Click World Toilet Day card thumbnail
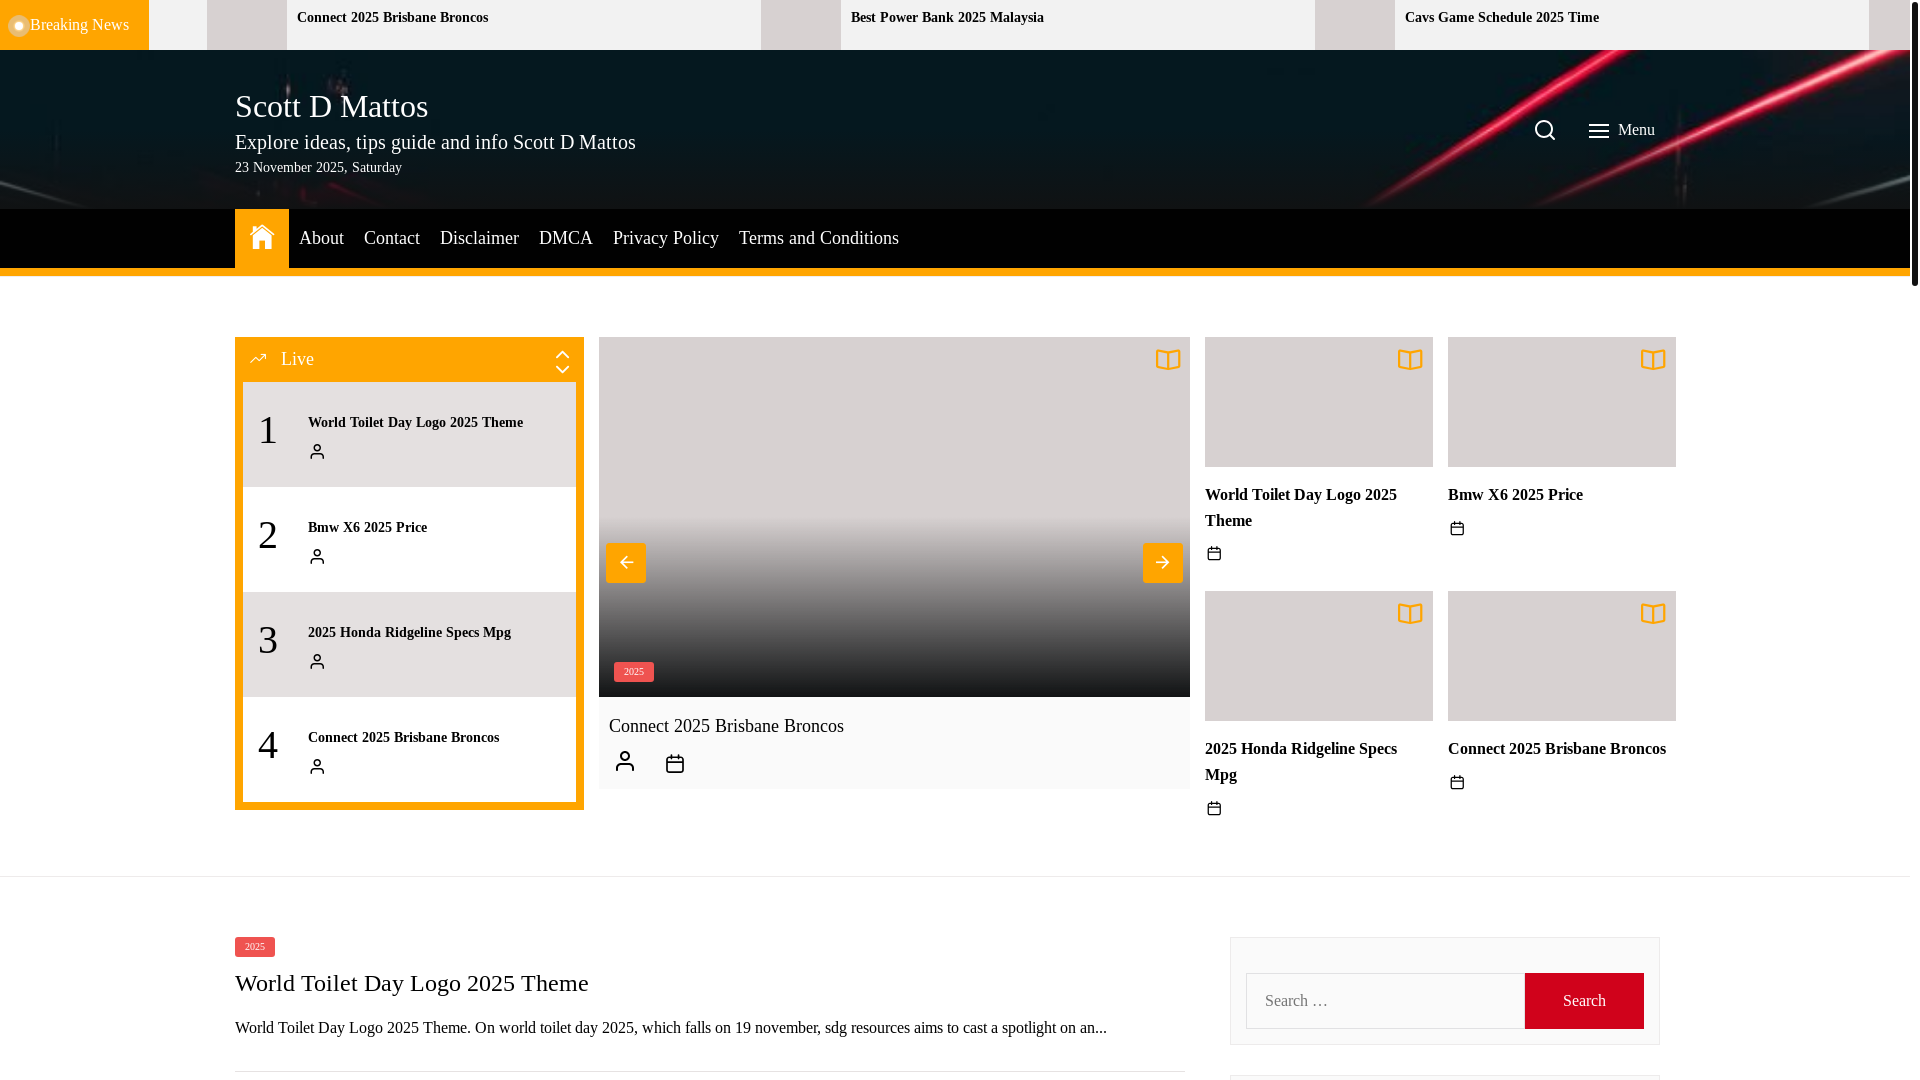 [1318, 402]
